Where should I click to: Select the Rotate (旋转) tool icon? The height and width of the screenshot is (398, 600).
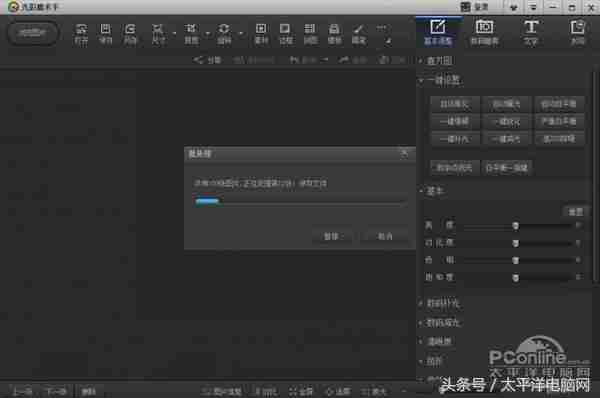[224, 34]
